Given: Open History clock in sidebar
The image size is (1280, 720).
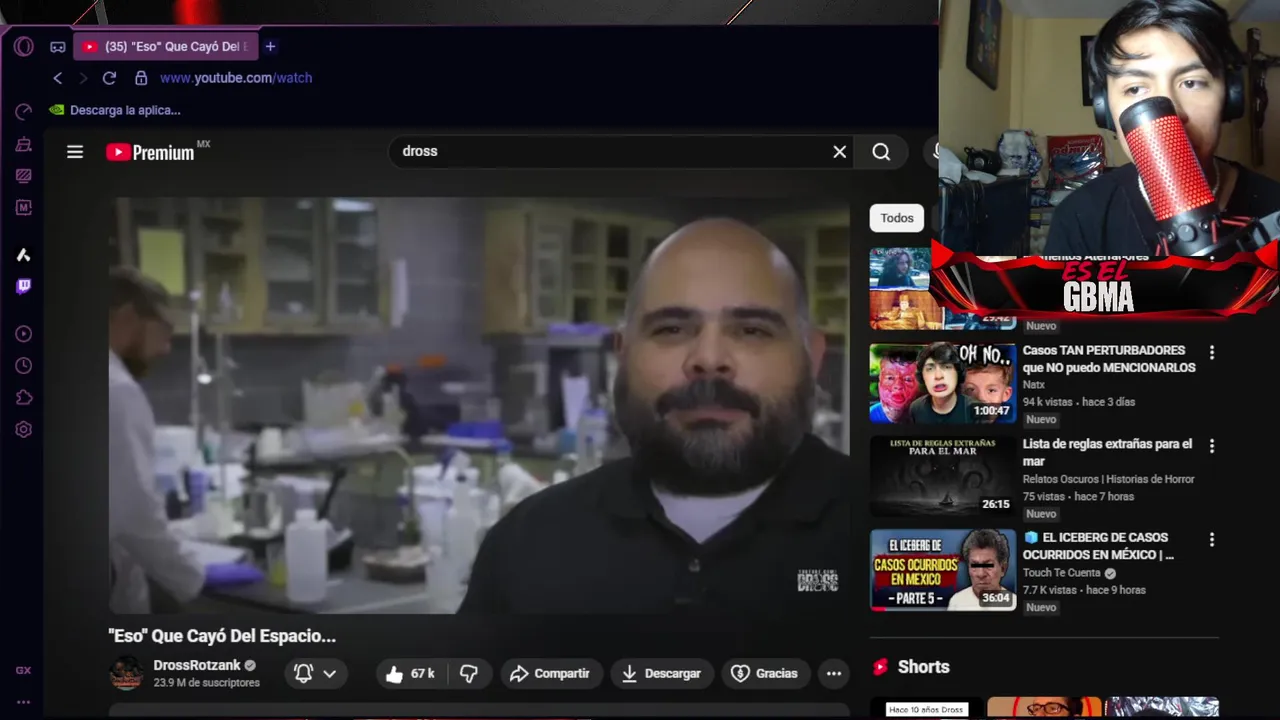Looking at the screenshot, I should tap(24, 366).
